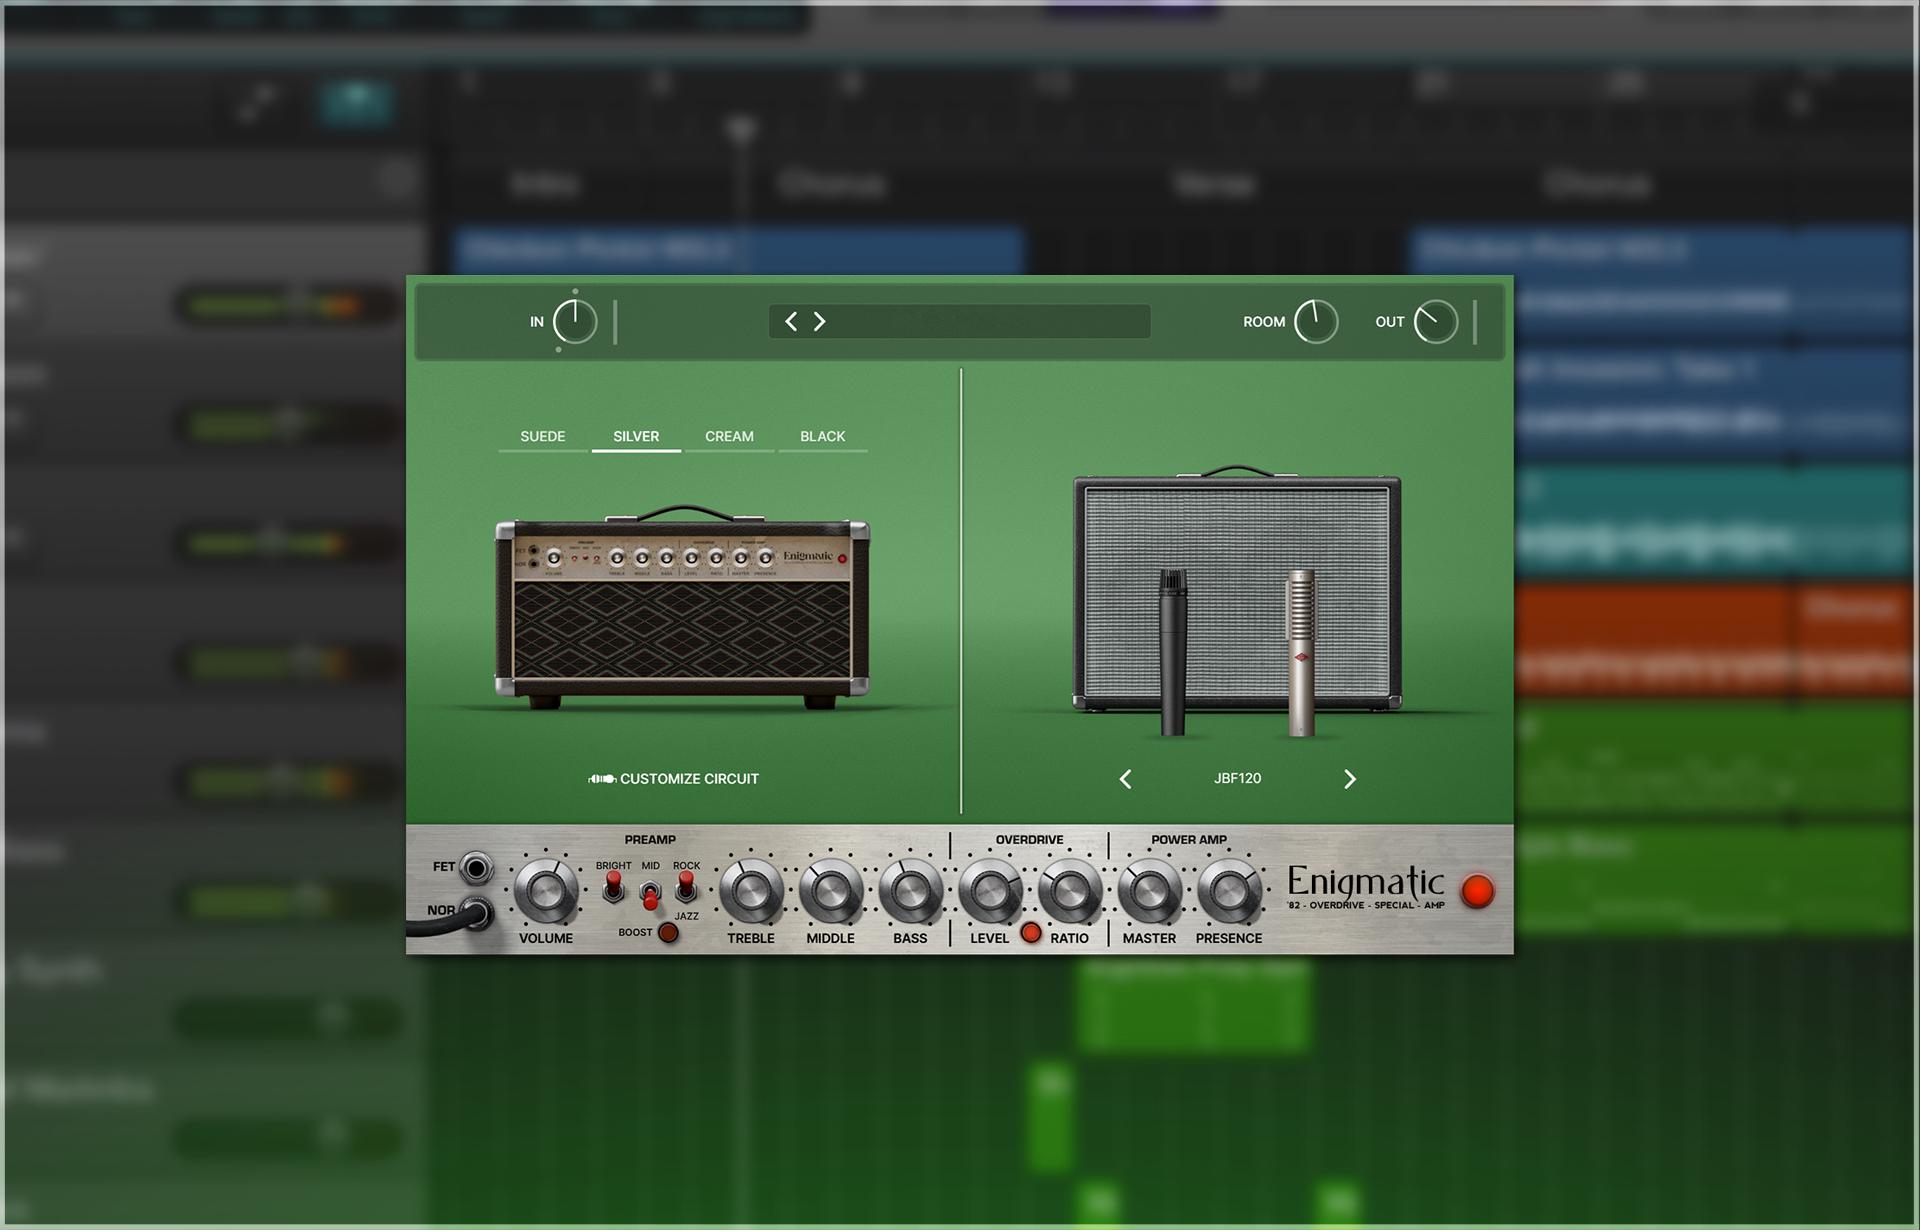Click the MIDDLE knob
The width and height of the screenshot is (1920, 1230).
(x=831, y=891)
